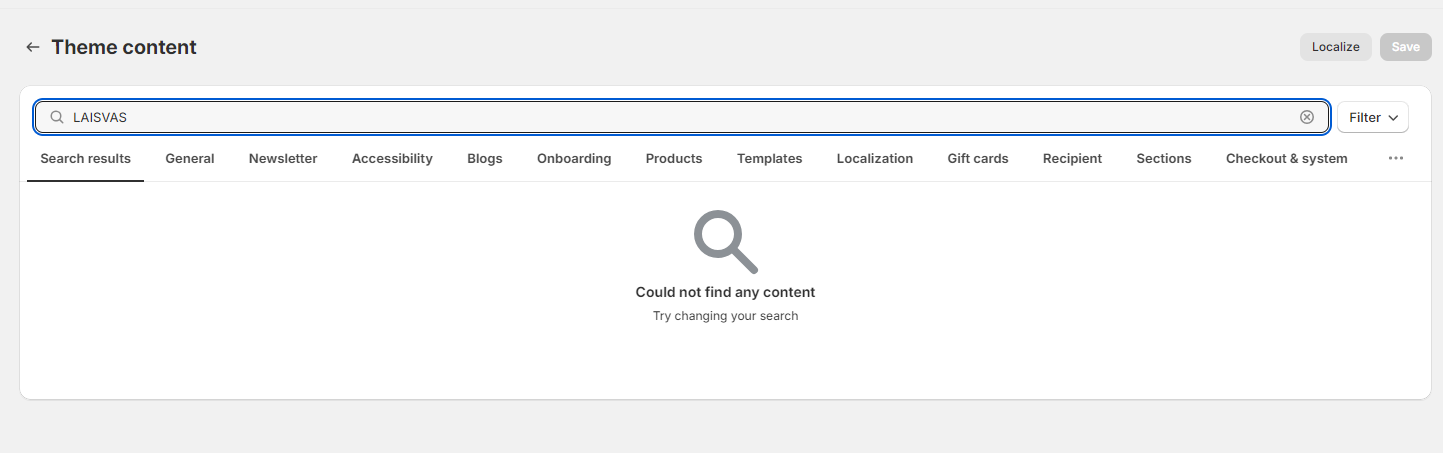This screenshot has width=1443, height=453.
Task: Clear the search field with the X icon
Action: pyautogui.click(x=1306, y=117)
